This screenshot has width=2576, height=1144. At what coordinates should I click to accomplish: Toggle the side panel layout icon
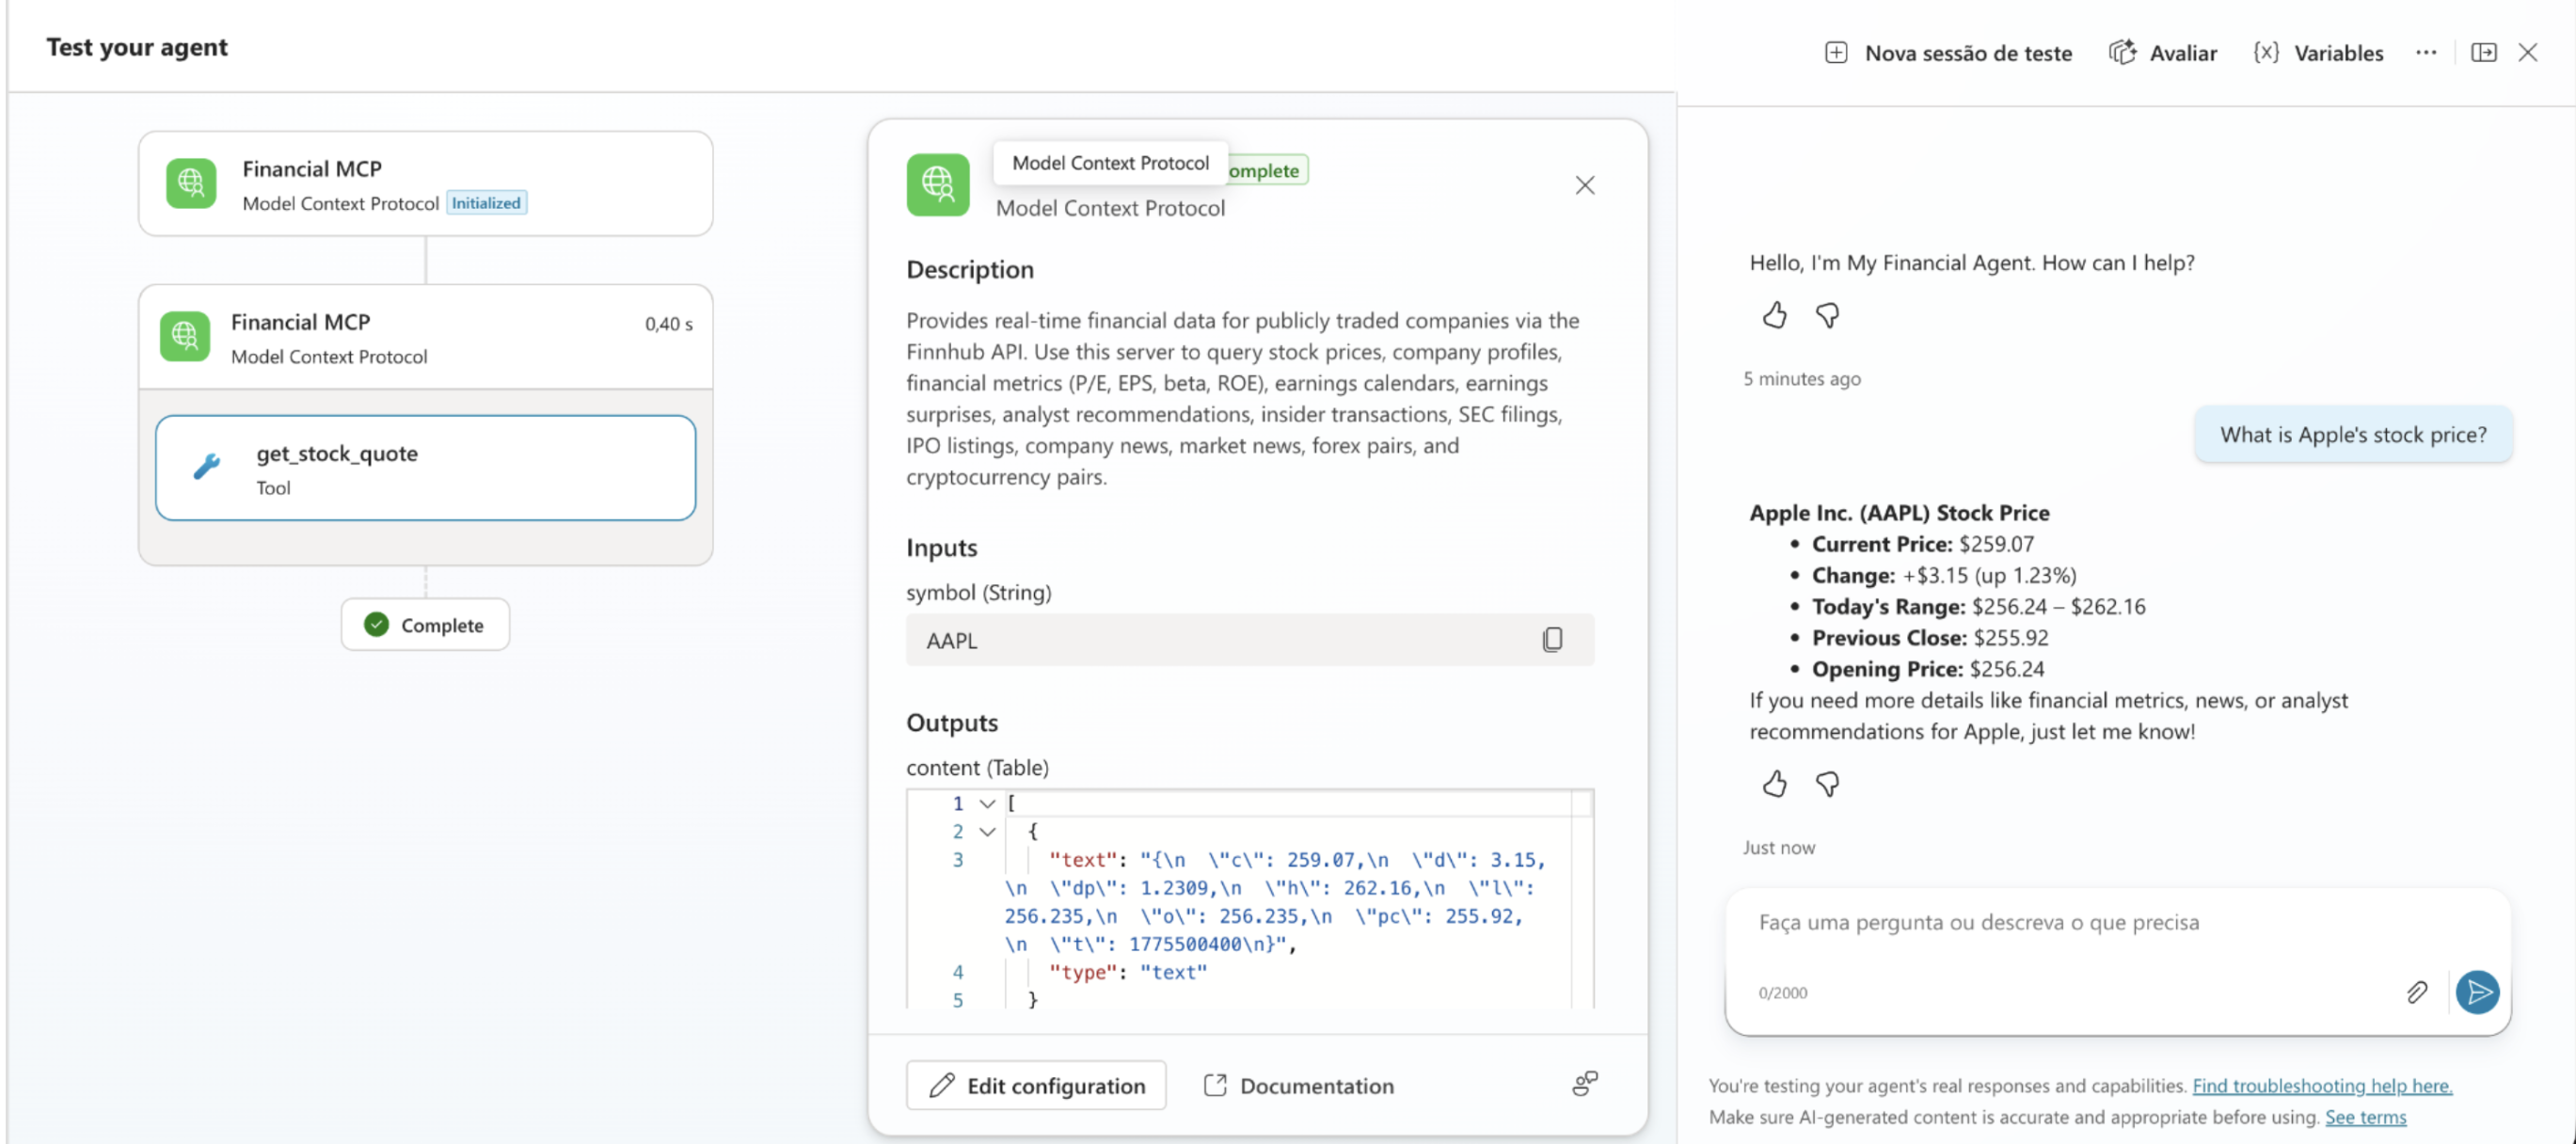pos(2483,53)
